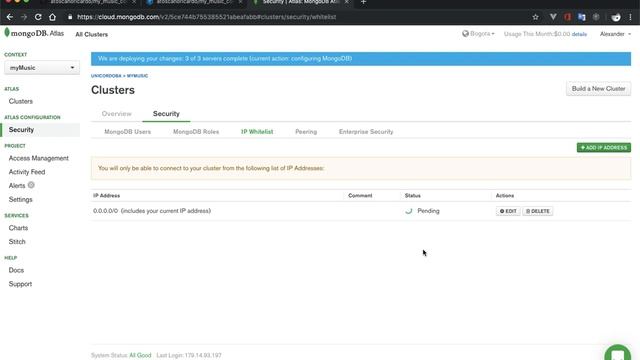Open Stitch service in sidebar
The height and width of the screenshot is (360, 640).
17,242
